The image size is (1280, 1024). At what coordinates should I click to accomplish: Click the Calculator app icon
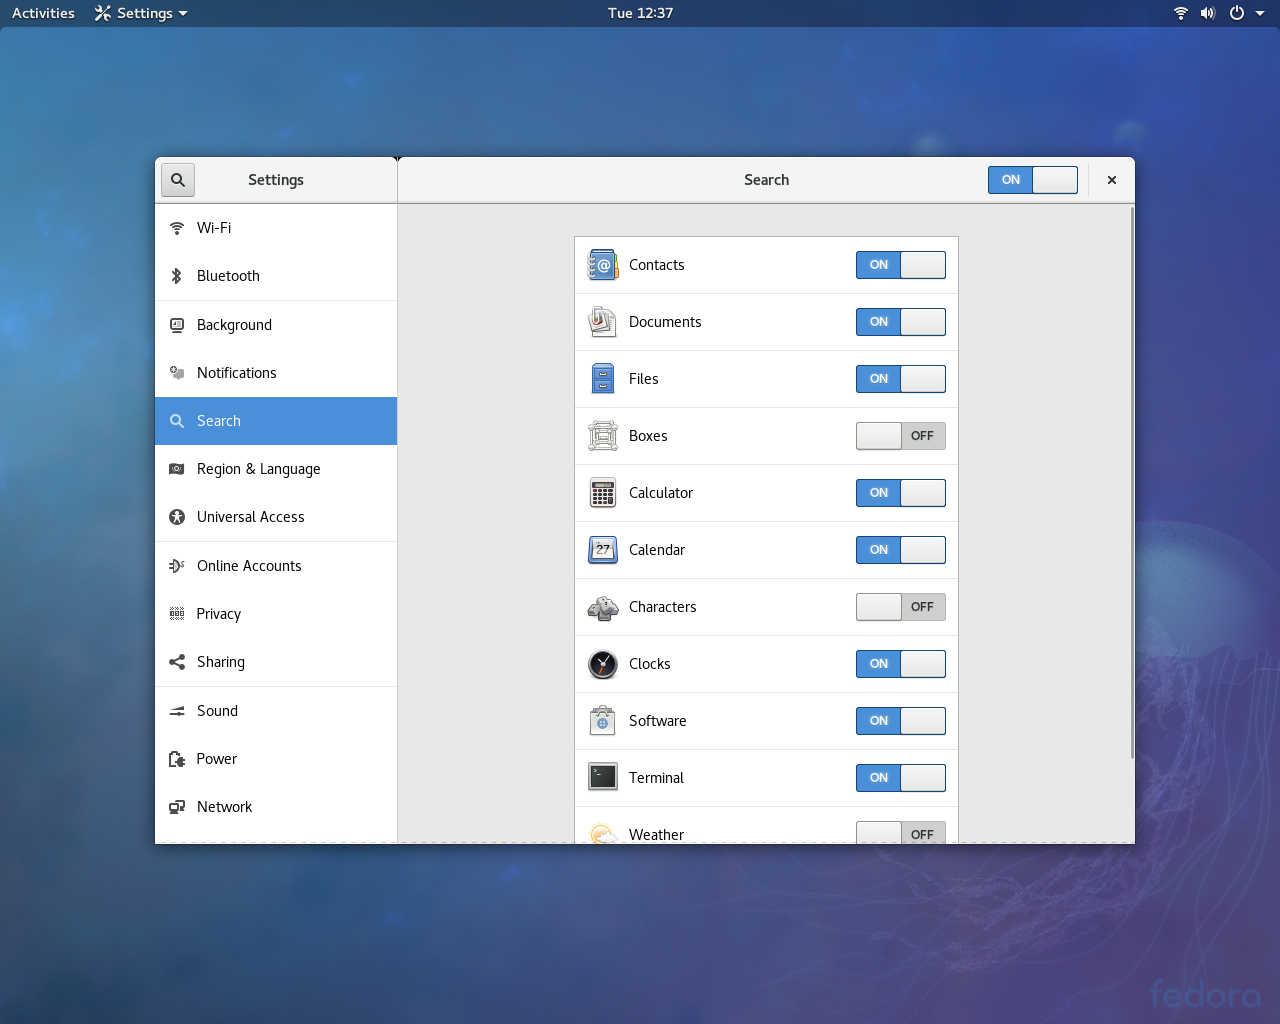tap(603, 493)
